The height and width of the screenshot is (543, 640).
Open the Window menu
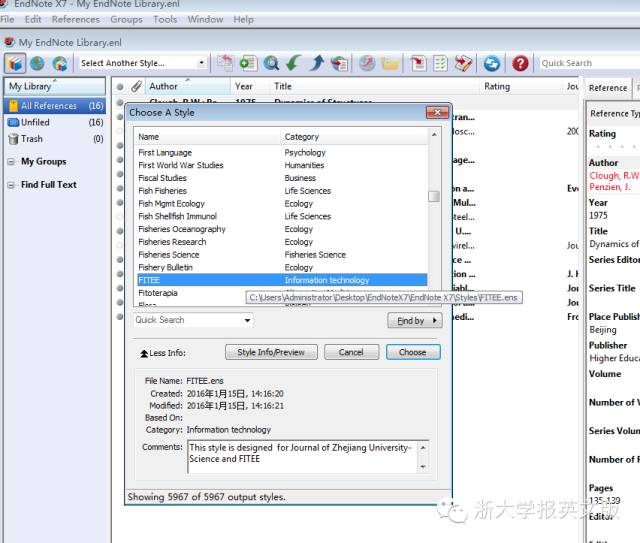(205, 19)
